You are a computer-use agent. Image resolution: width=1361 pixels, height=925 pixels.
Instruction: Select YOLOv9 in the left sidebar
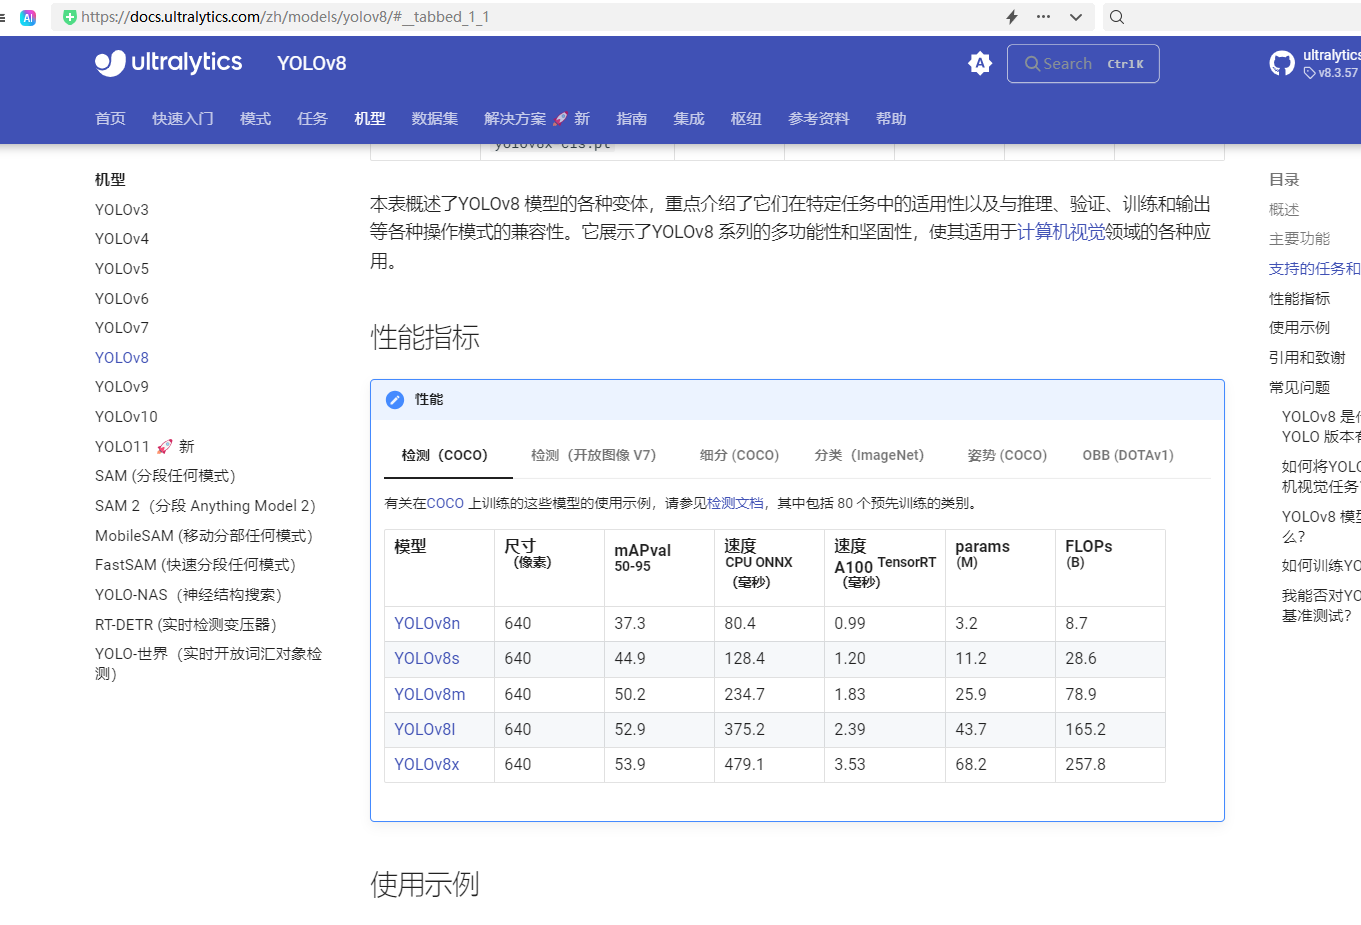click(122, 387)
